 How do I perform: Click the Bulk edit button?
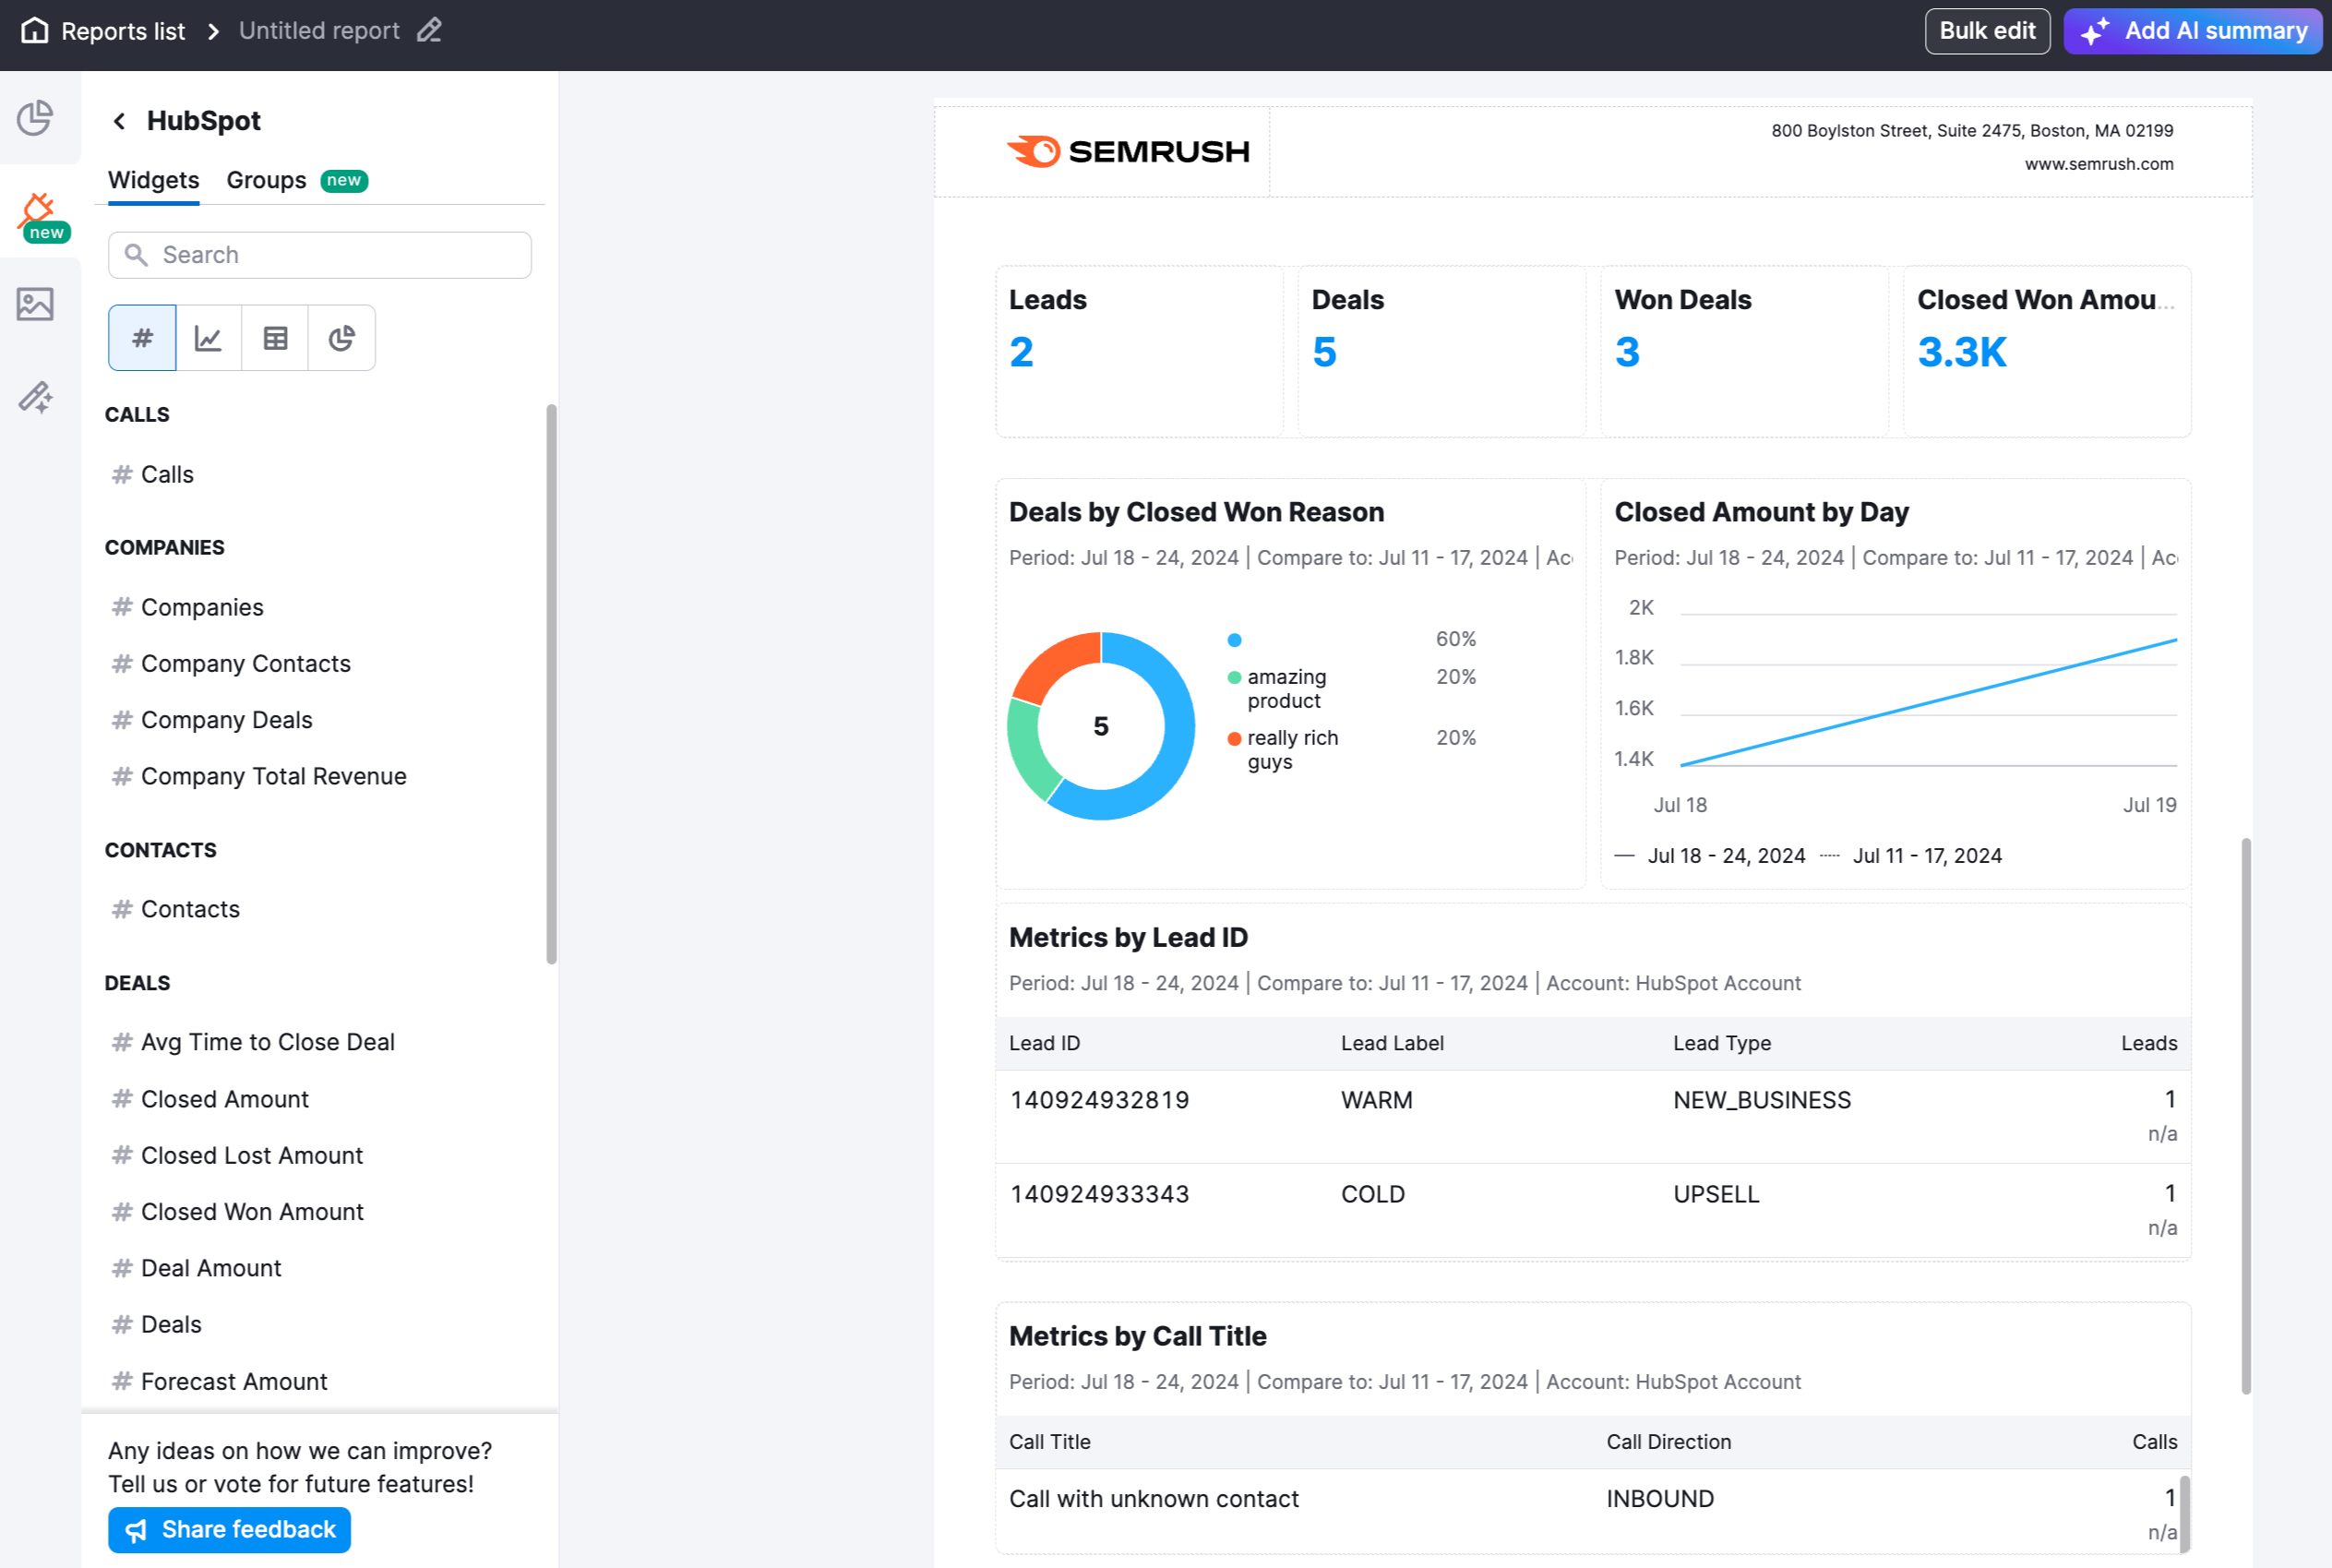tap(1987, 31)
